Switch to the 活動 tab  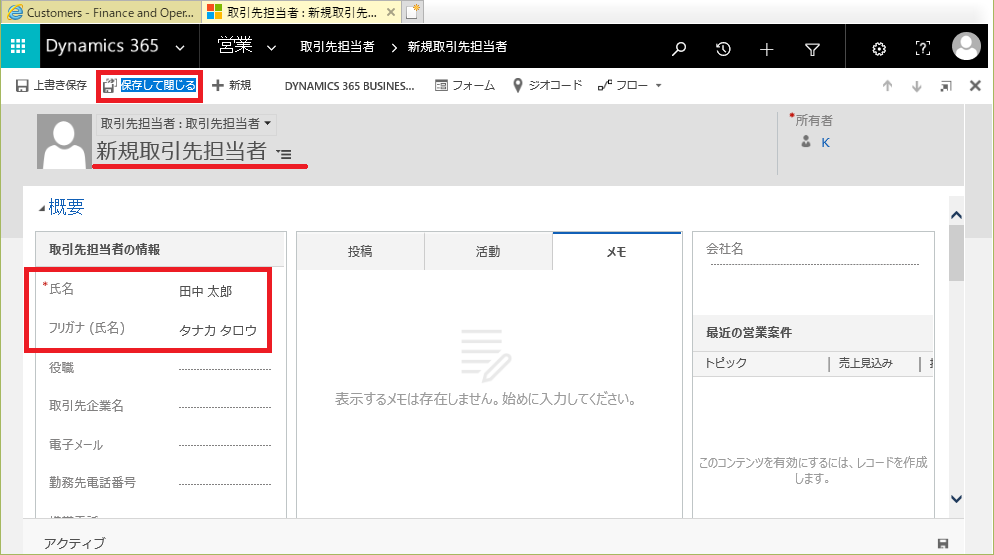coord(488,252)
